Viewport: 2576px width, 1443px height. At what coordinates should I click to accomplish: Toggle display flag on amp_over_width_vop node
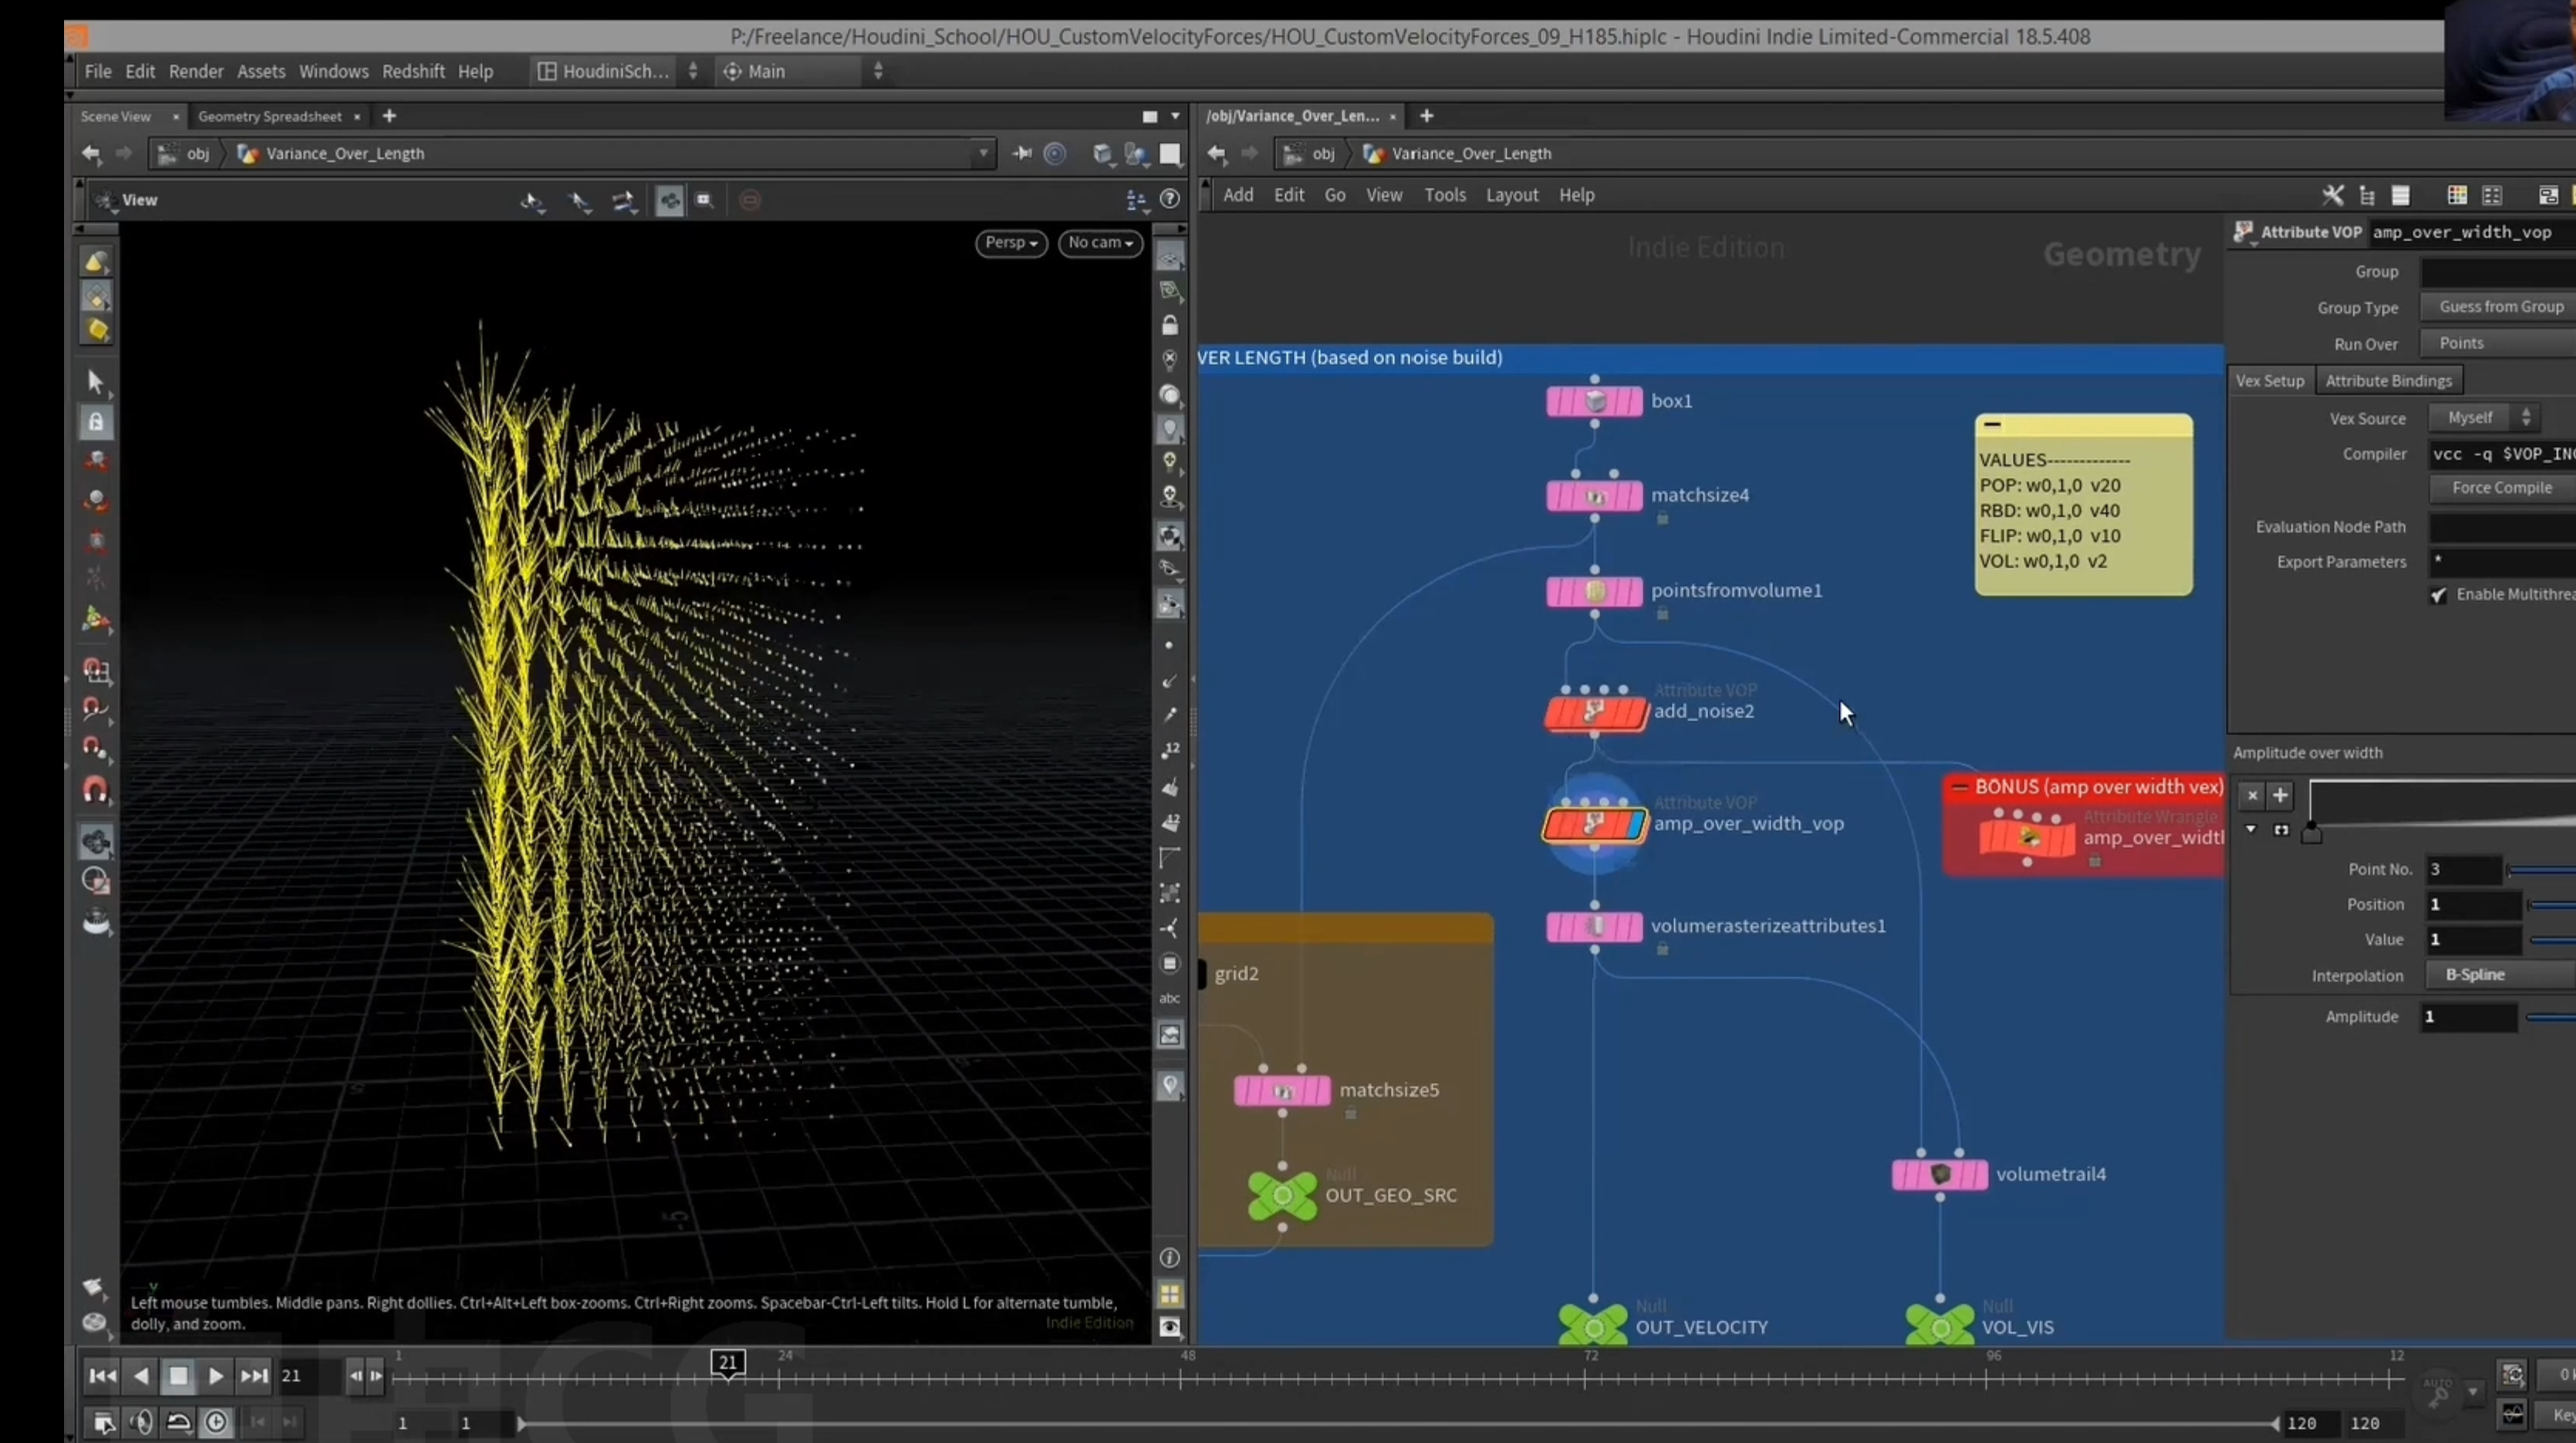pyautogui.click(x=1636, y=824)
